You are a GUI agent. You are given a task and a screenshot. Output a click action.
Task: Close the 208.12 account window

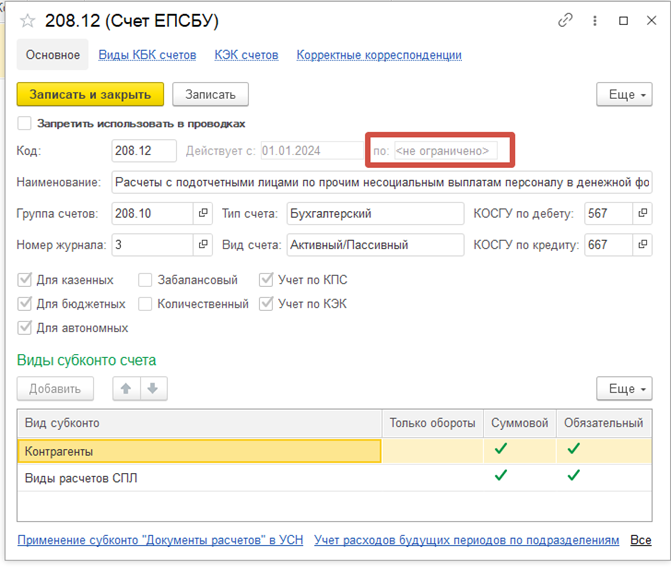pos(651,21)
